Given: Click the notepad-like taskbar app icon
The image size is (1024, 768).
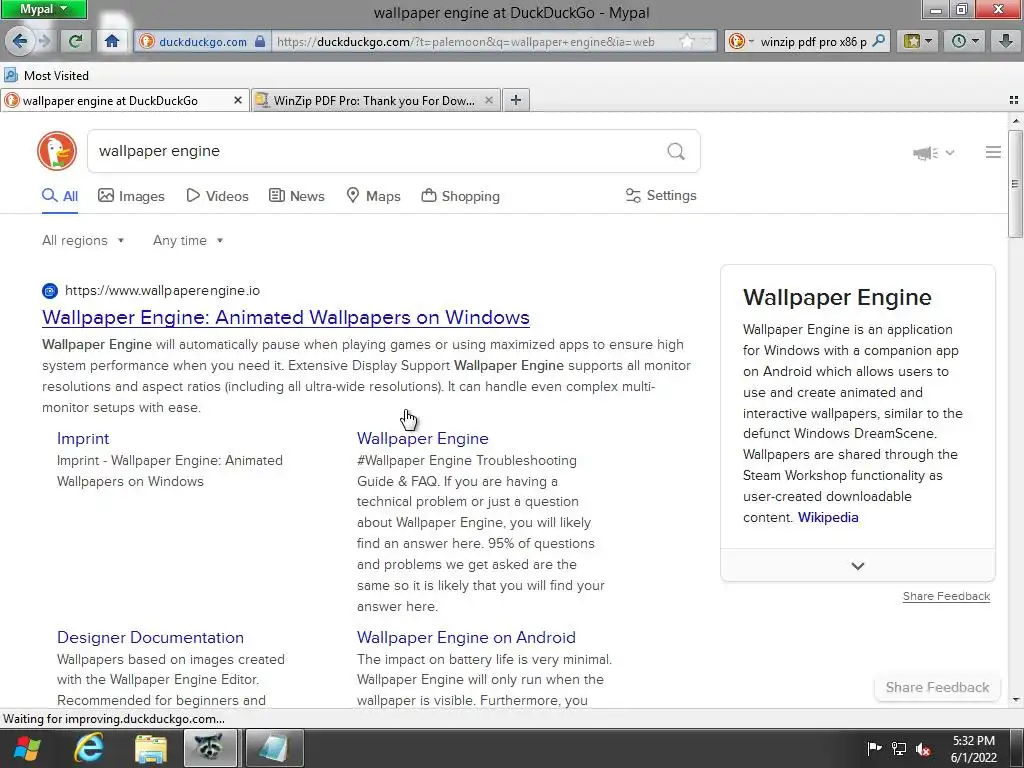Looking at the screenshot, I should (x=275, y=748).
